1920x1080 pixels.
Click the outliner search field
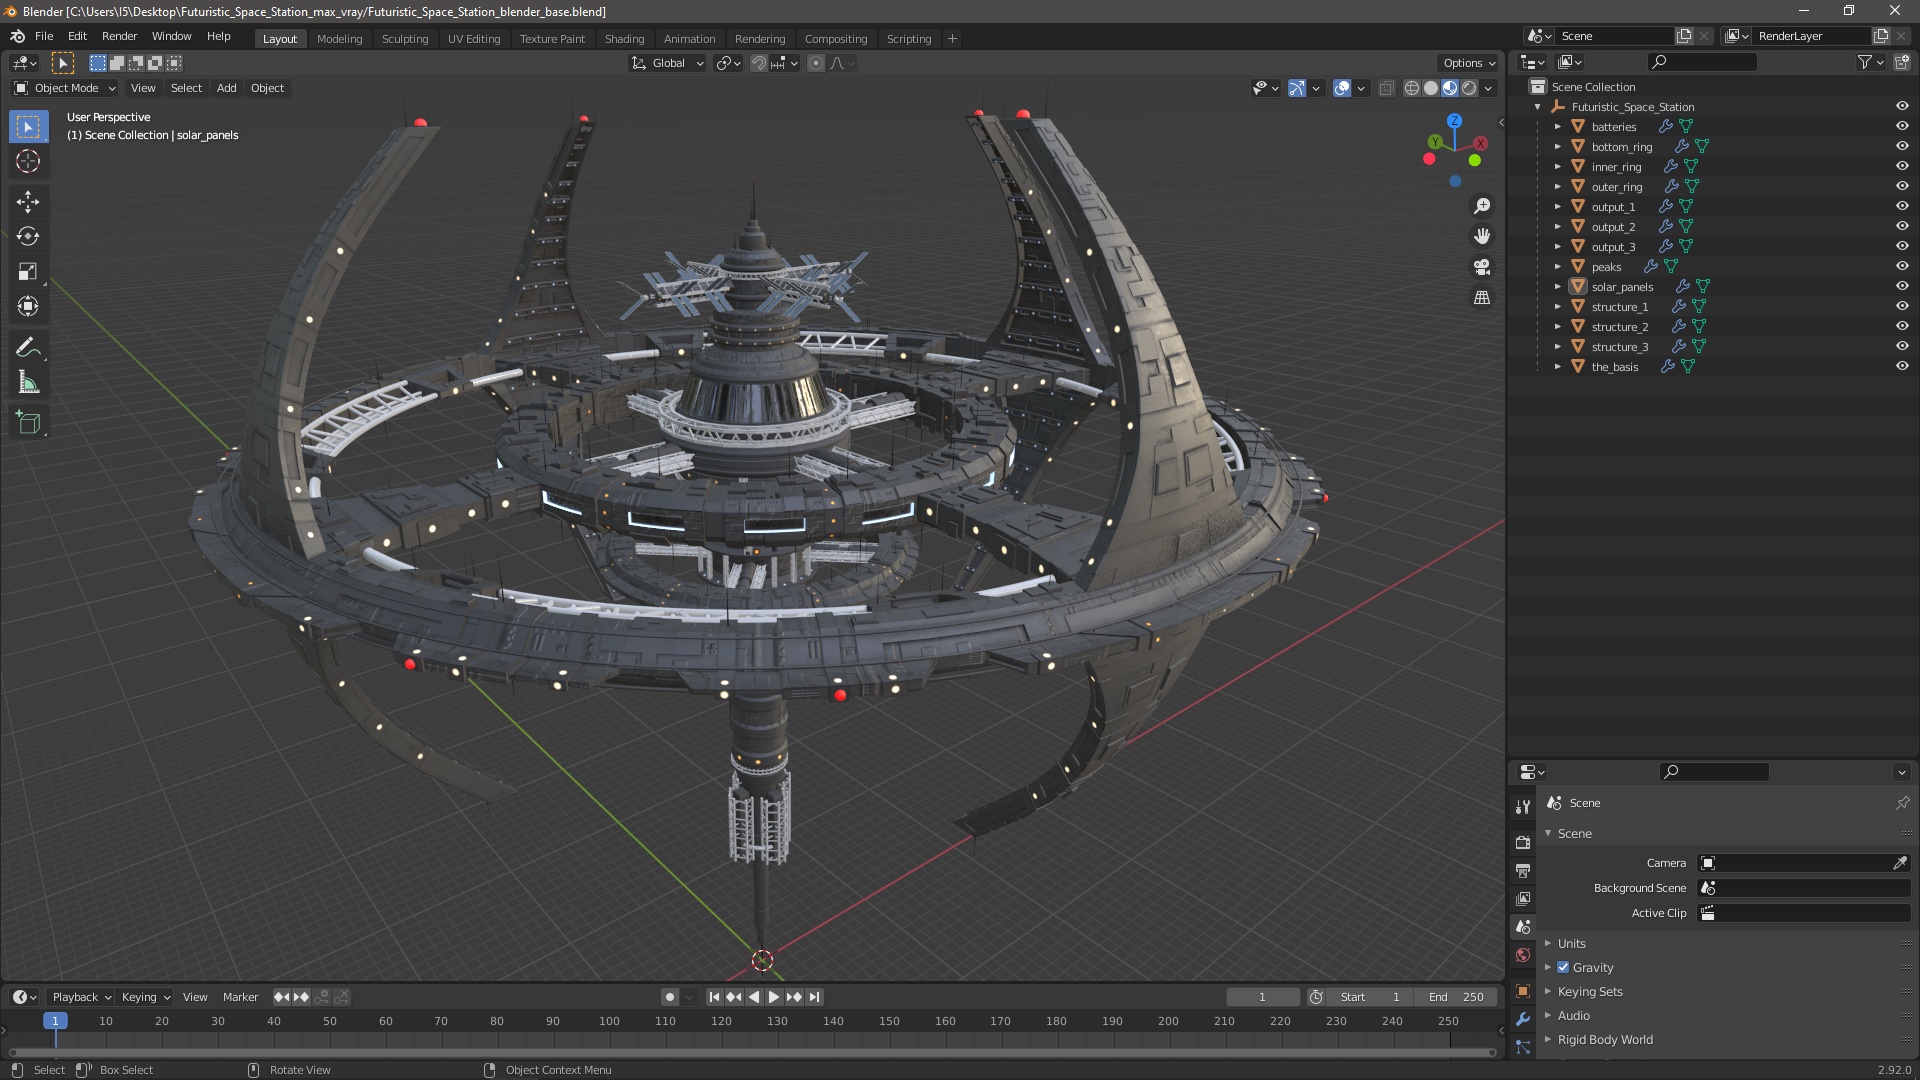(x=1702, y=62)
